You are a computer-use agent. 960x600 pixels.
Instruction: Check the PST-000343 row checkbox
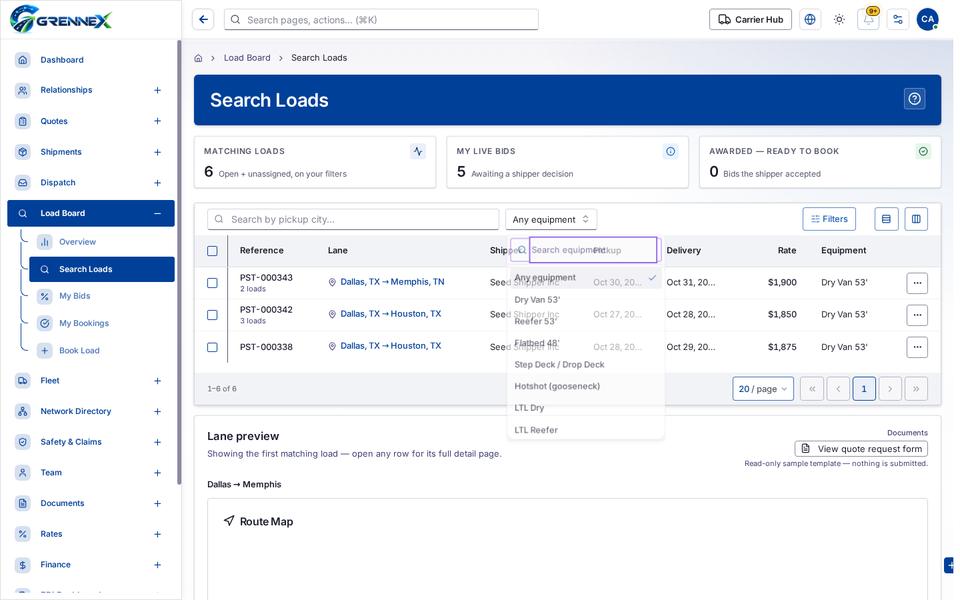click(x=212, y=283)
